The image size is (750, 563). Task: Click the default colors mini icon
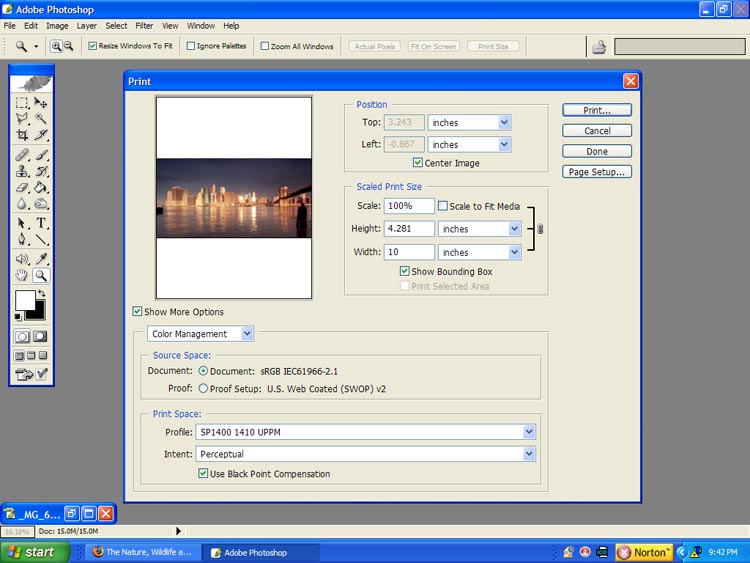point(18,317)
